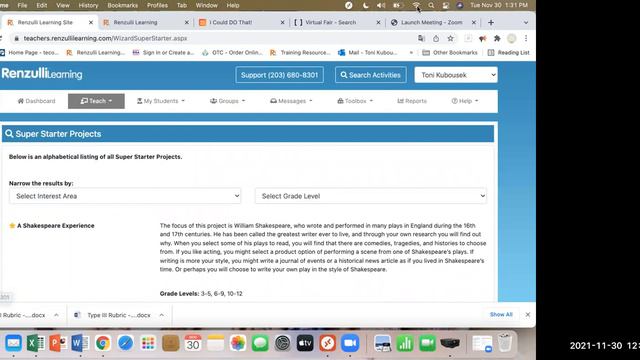The image size is (640, 360).
Task: Open the Photos app in the Dock
Action: pos(238,343)
